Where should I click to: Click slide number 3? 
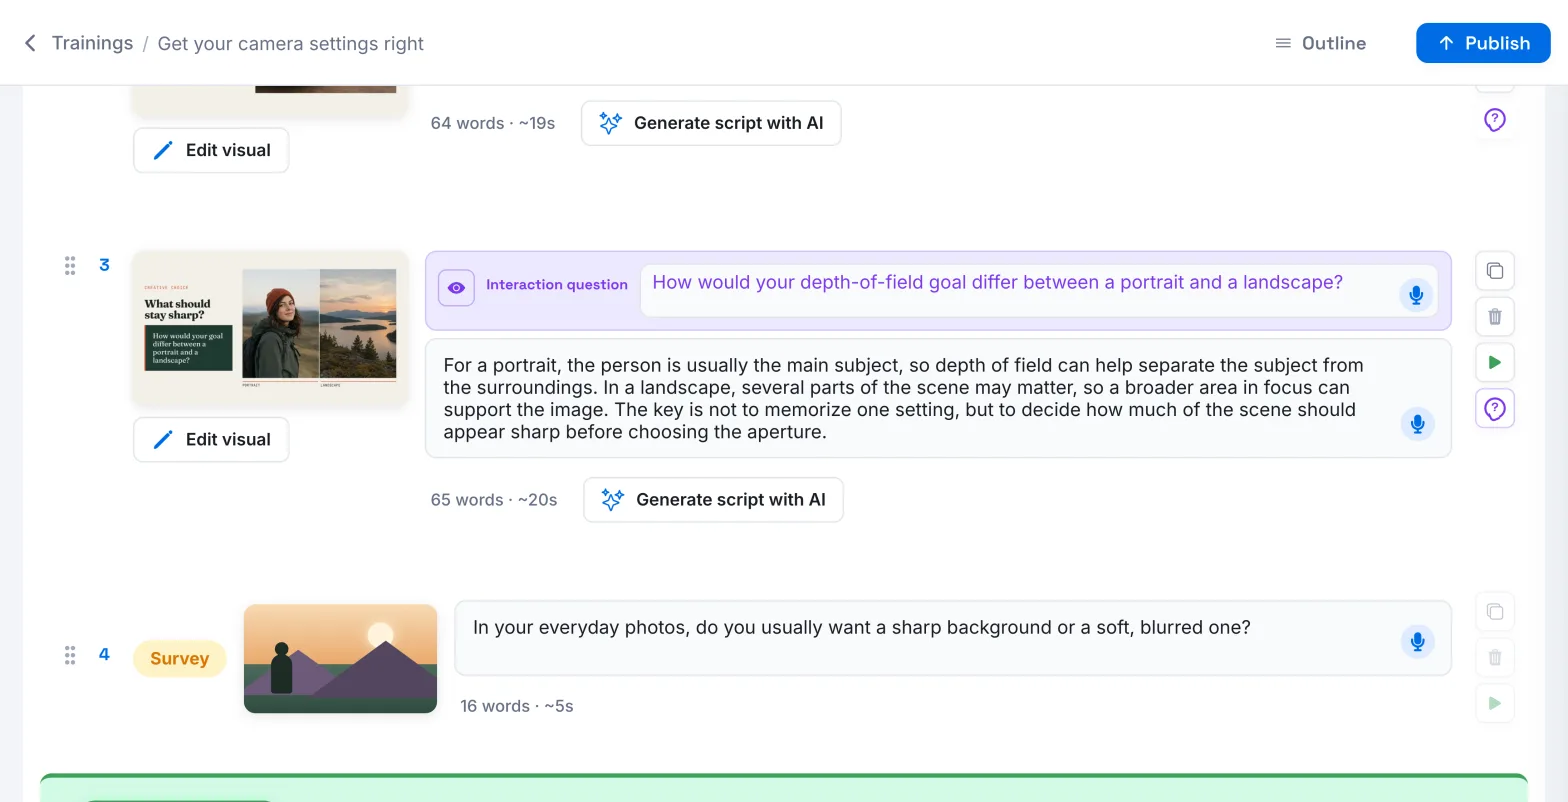pos(104,265)
